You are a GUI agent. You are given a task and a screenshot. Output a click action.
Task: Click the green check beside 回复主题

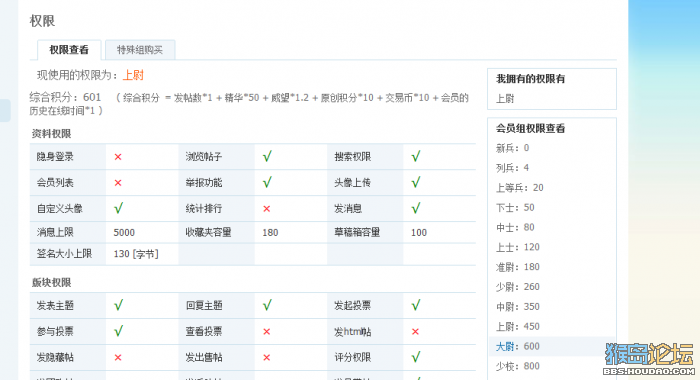pos(267,305)
